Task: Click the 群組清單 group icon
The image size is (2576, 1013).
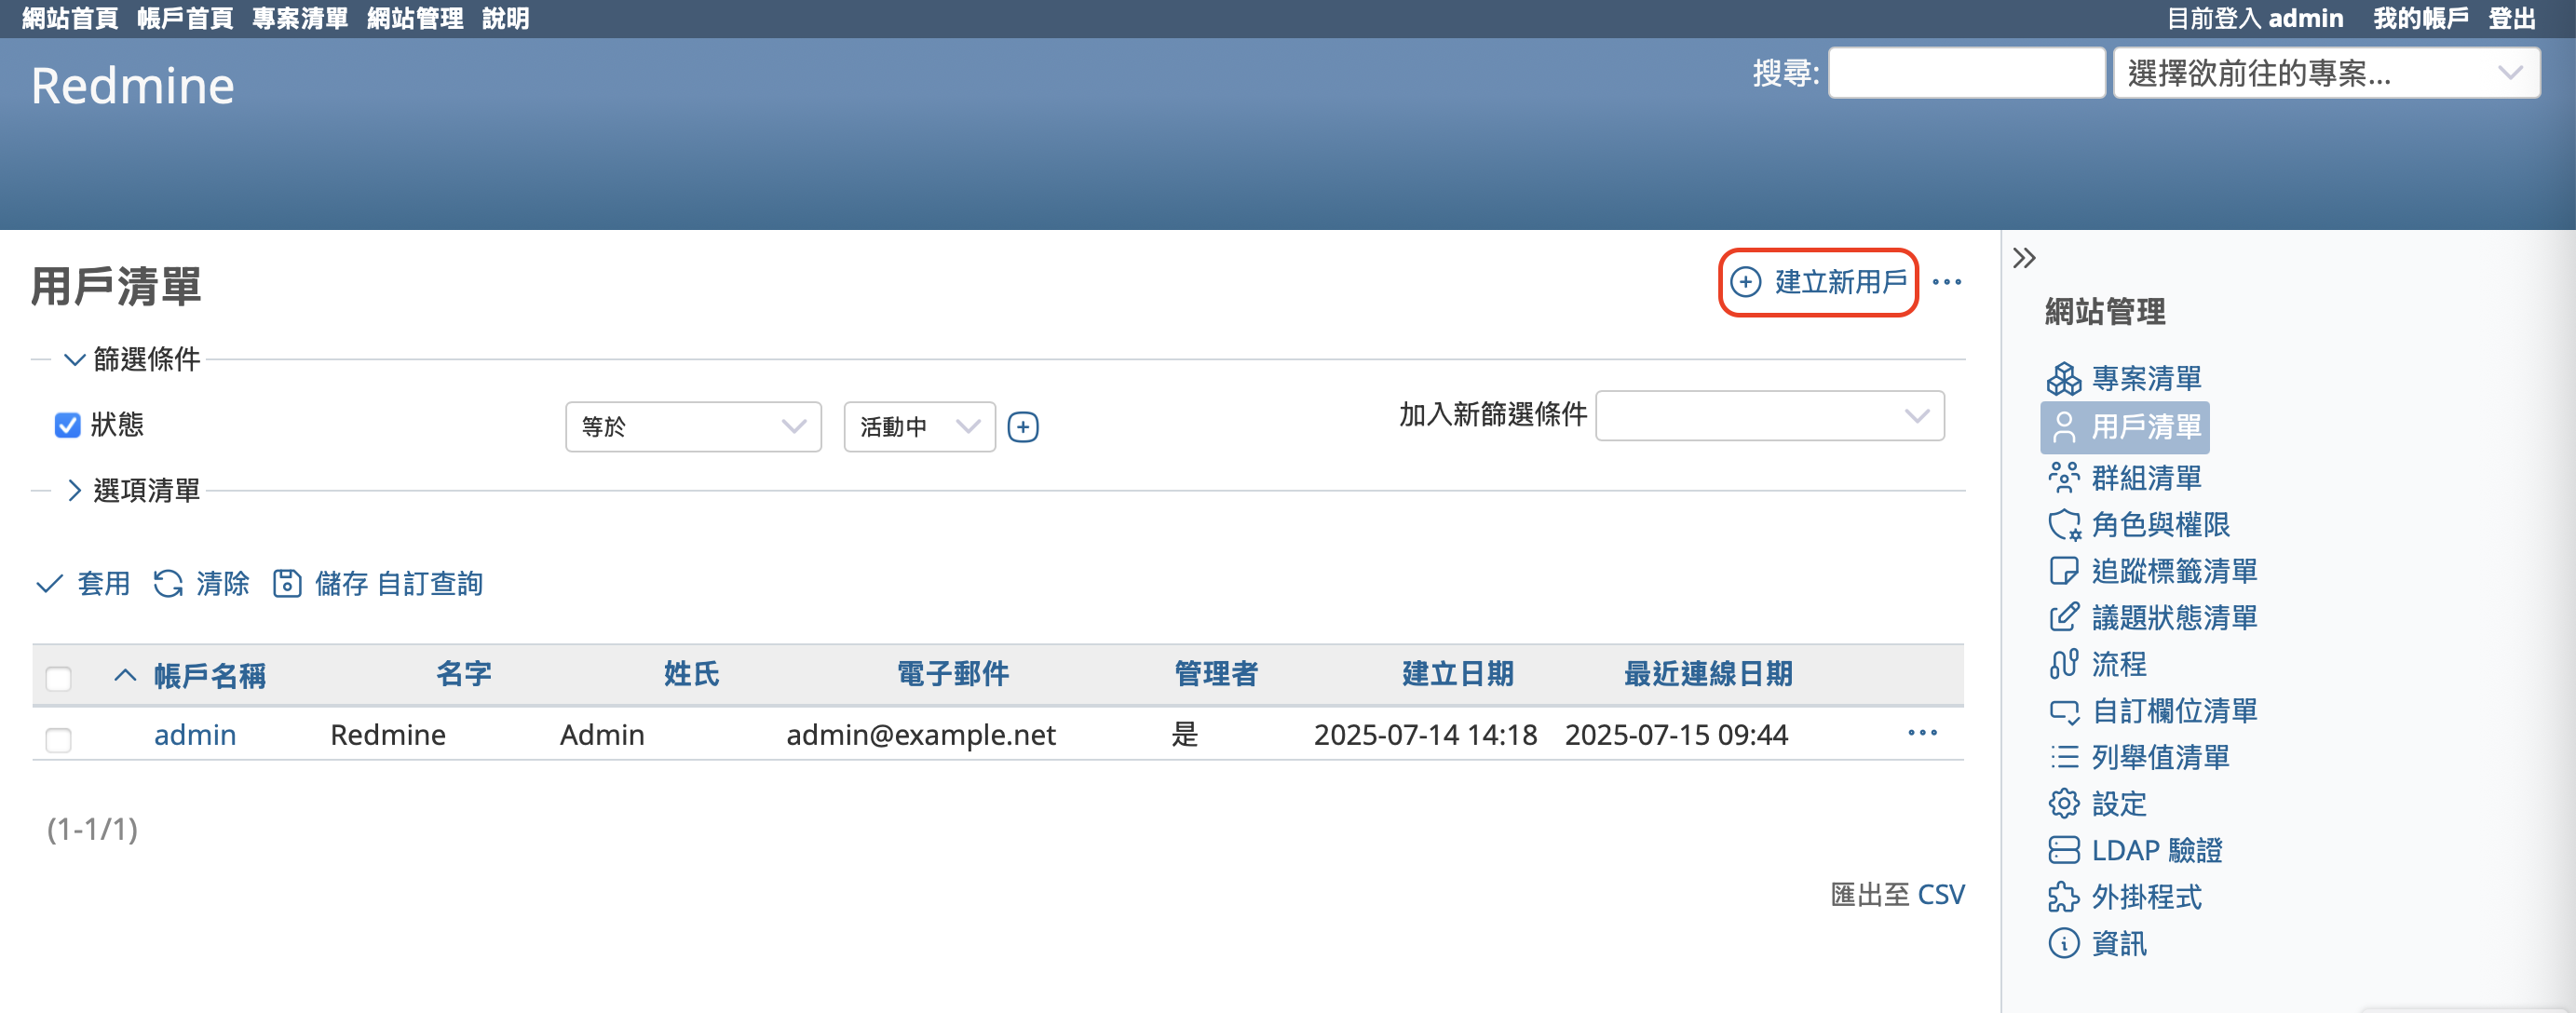Action: click(2063, 478)
